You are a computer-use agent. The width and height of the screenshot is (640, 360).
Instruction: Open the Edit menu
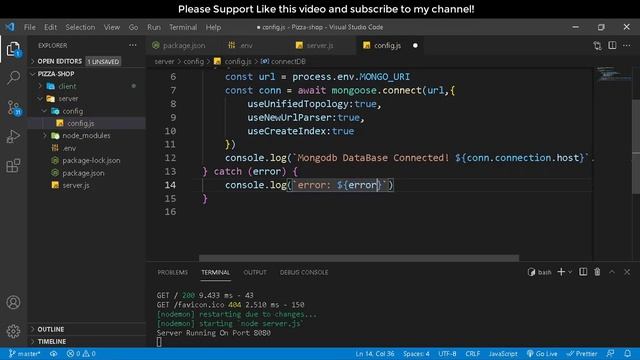pos(51,27)
